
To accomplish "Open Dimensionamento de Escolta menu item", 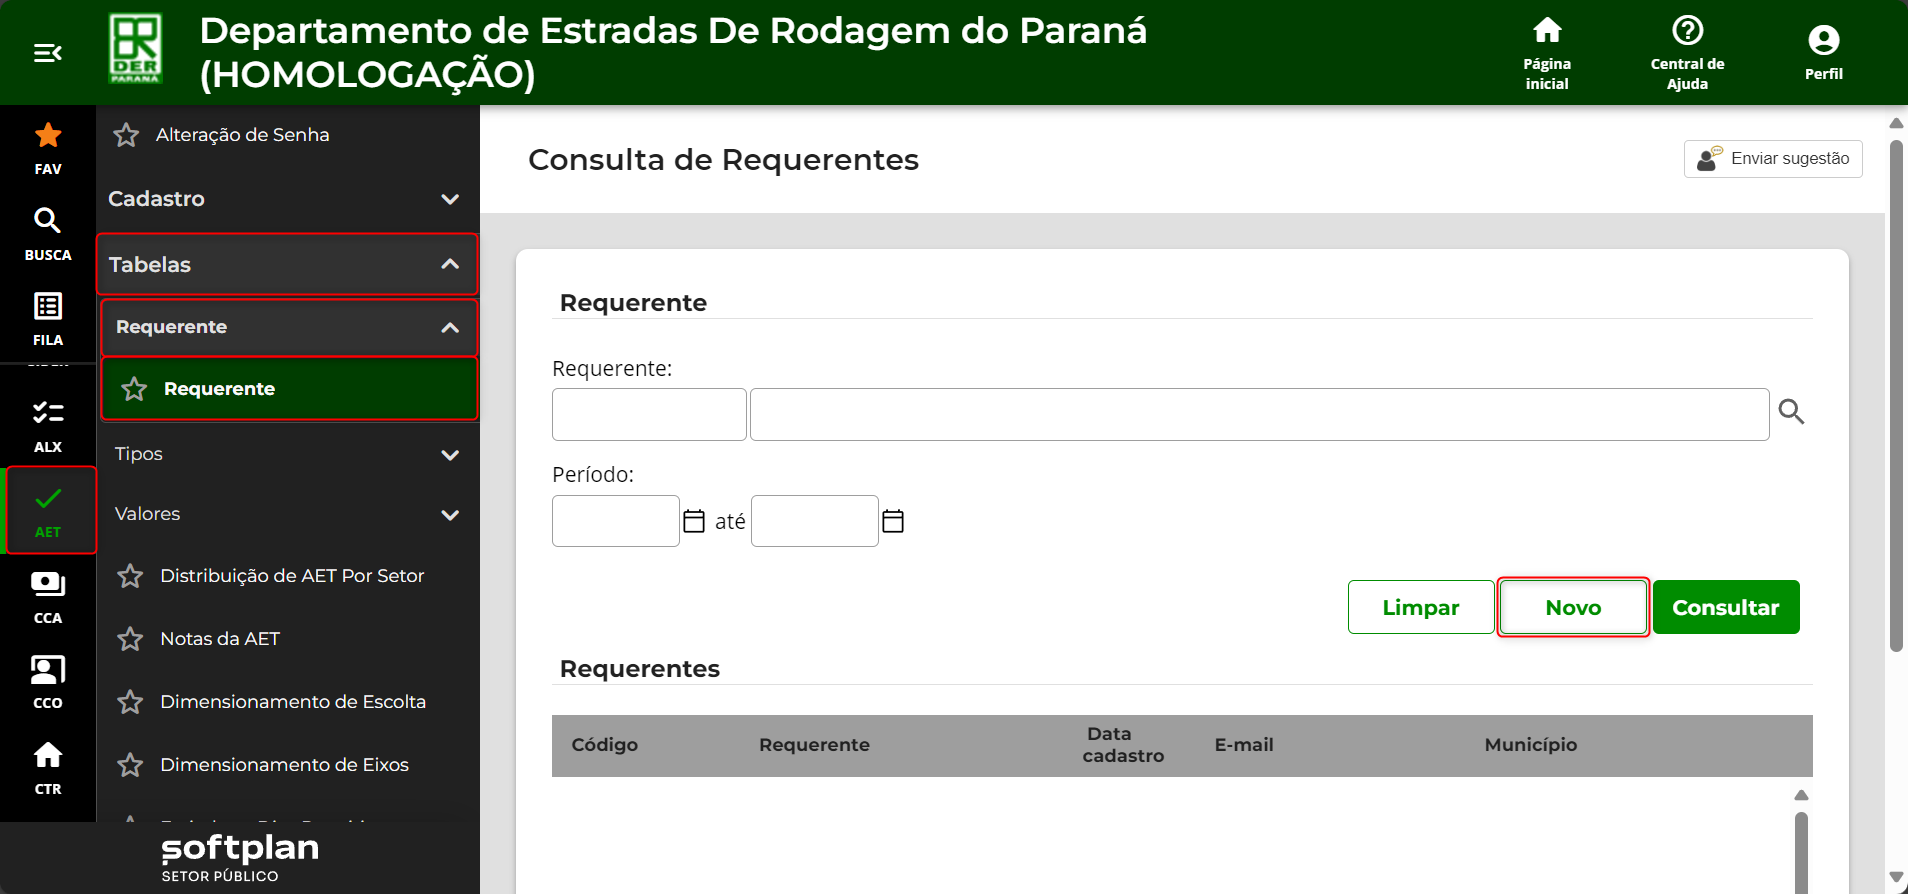I will [x=293, y=702].
